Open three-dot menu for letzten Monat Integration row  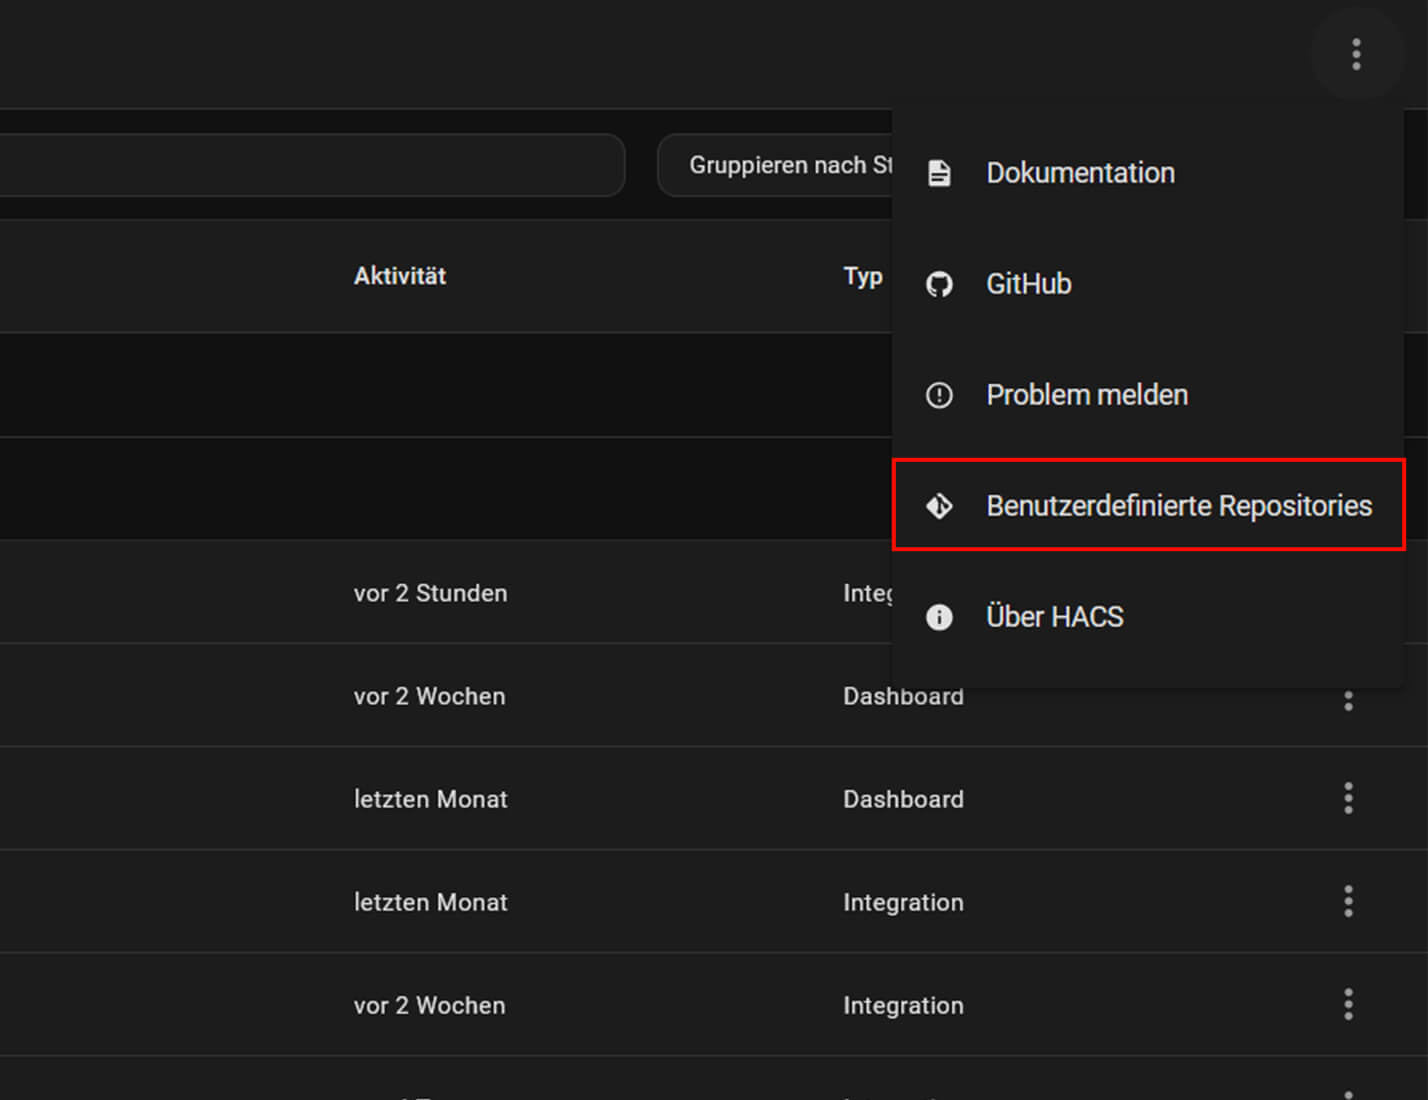pyautogui.click(x=1348, y=901)
